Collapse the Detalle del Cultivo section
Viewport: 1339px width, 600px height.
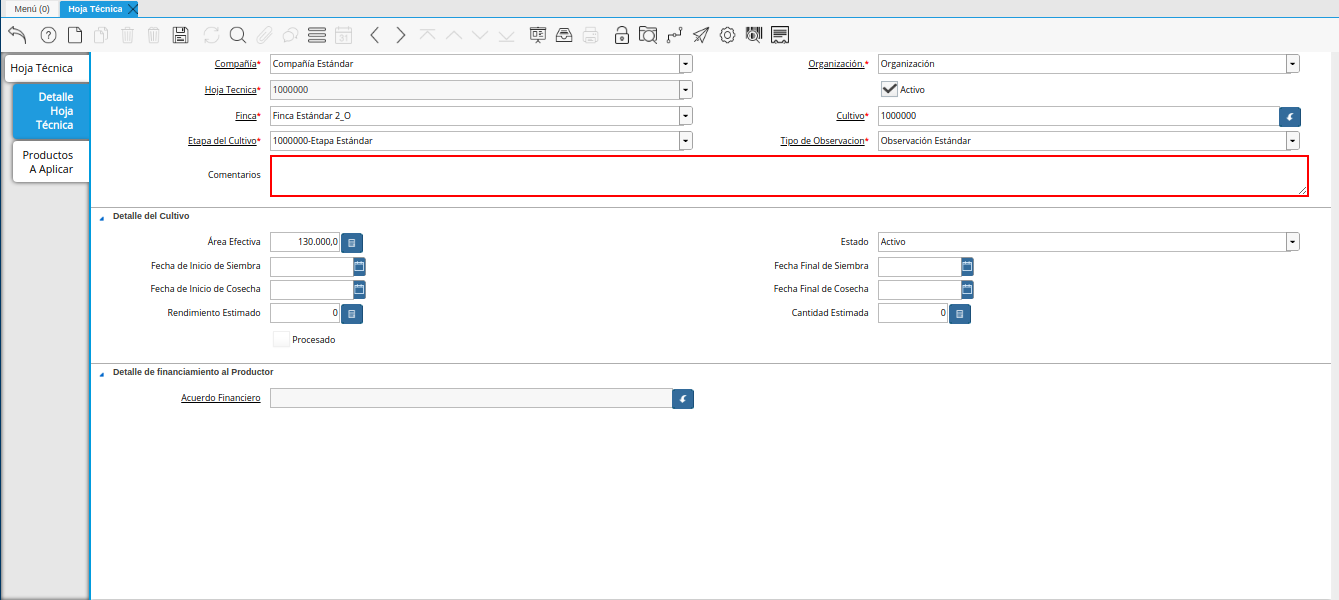102,216
